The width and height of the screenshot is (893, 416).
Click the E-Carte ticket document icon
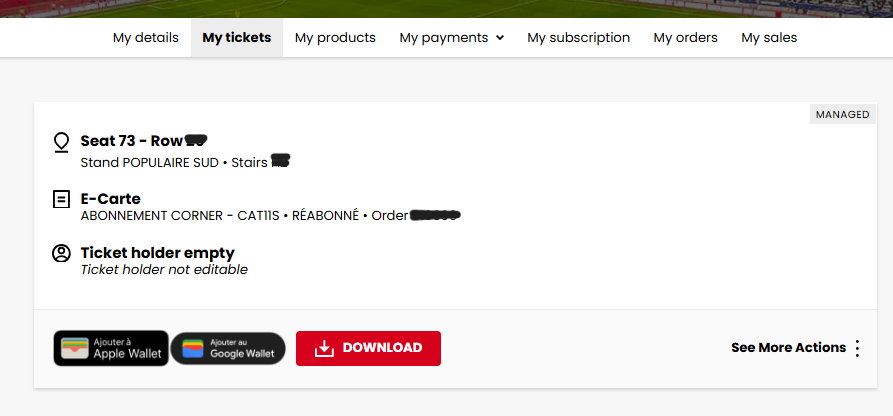point(61,199)
